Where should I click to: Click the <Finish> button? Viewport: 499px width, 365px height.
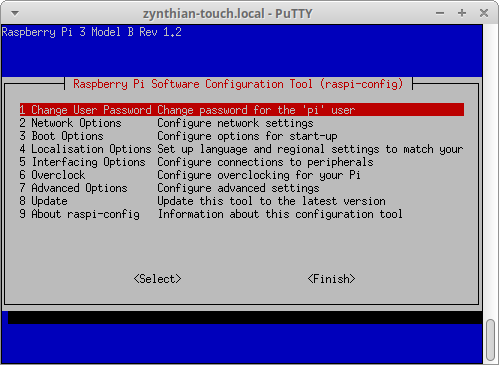331,279
